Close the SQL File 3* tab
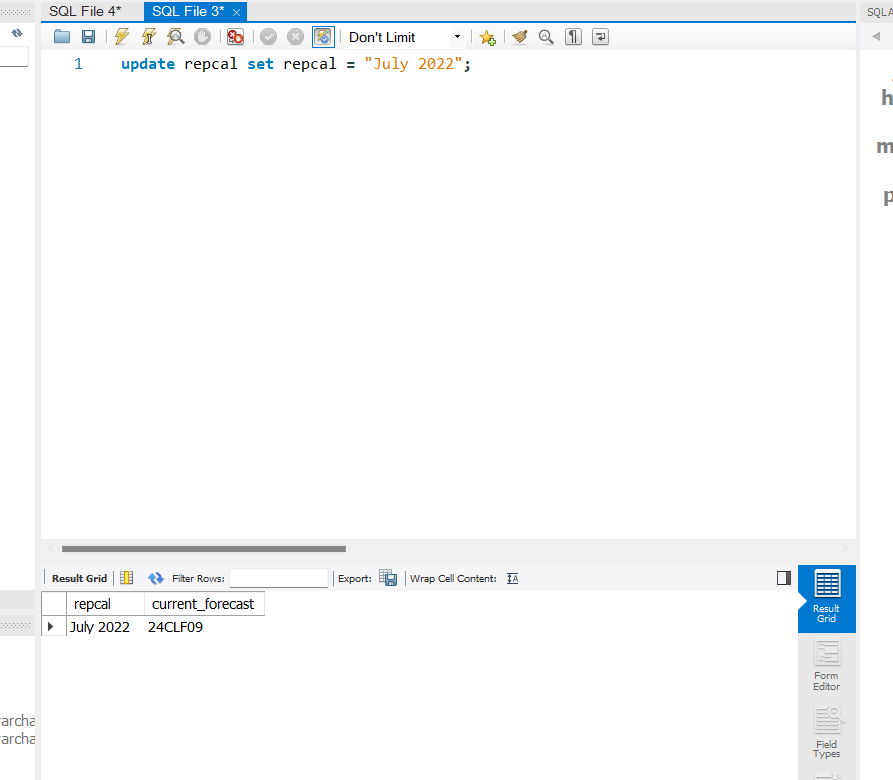Viewport: 893px width, 780px height. click(236, 12)
